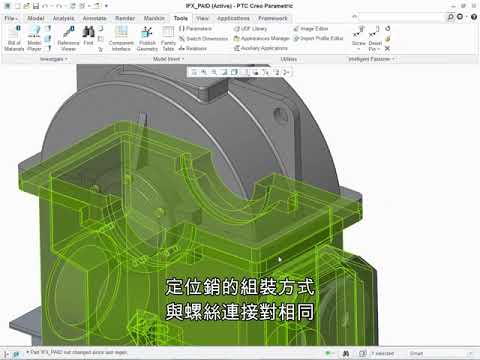Screen dimensions: 480x360
Task: Open the Relations editor
Action: 193,48
